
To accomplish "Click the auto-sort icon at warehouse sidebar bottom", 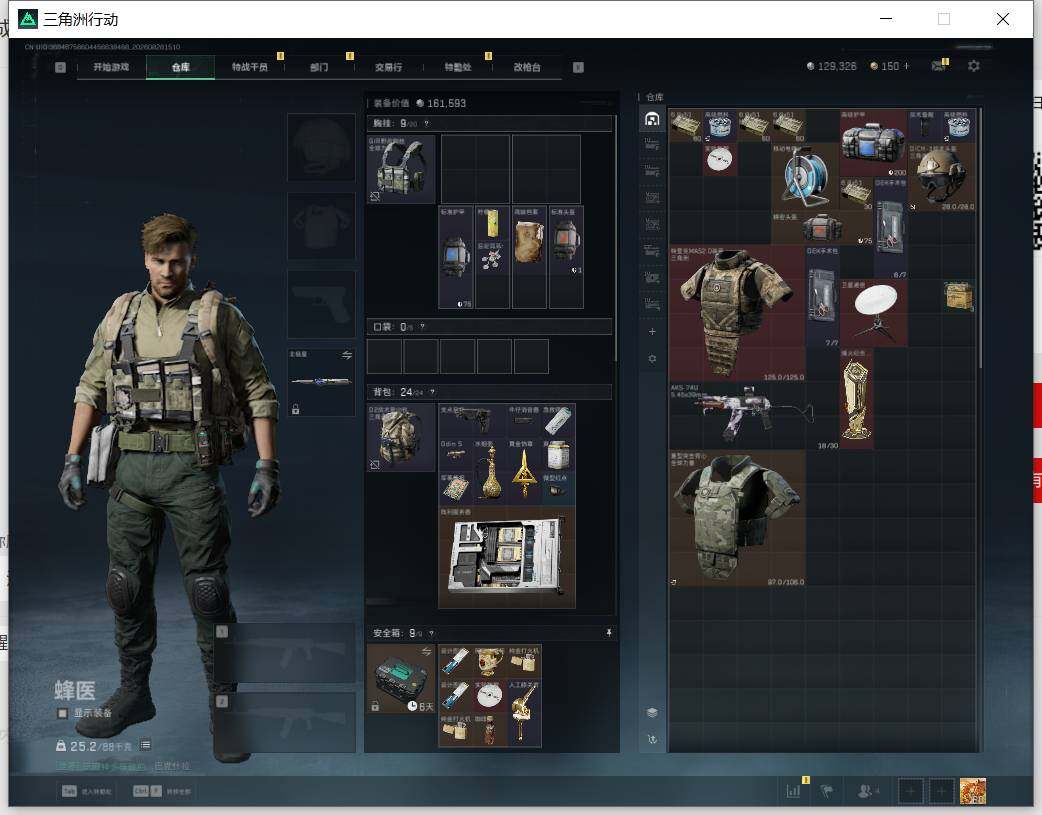I will tap(652, 739).
